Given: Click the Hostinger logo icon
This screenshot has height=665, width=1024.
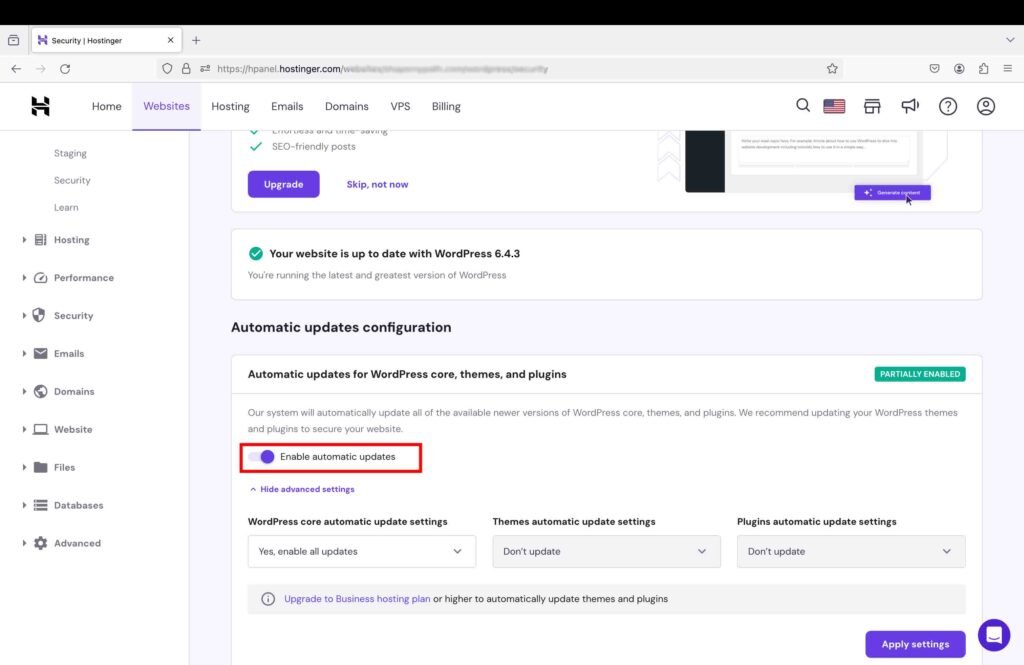Looking at the screenshot, I should pos(40,106).
